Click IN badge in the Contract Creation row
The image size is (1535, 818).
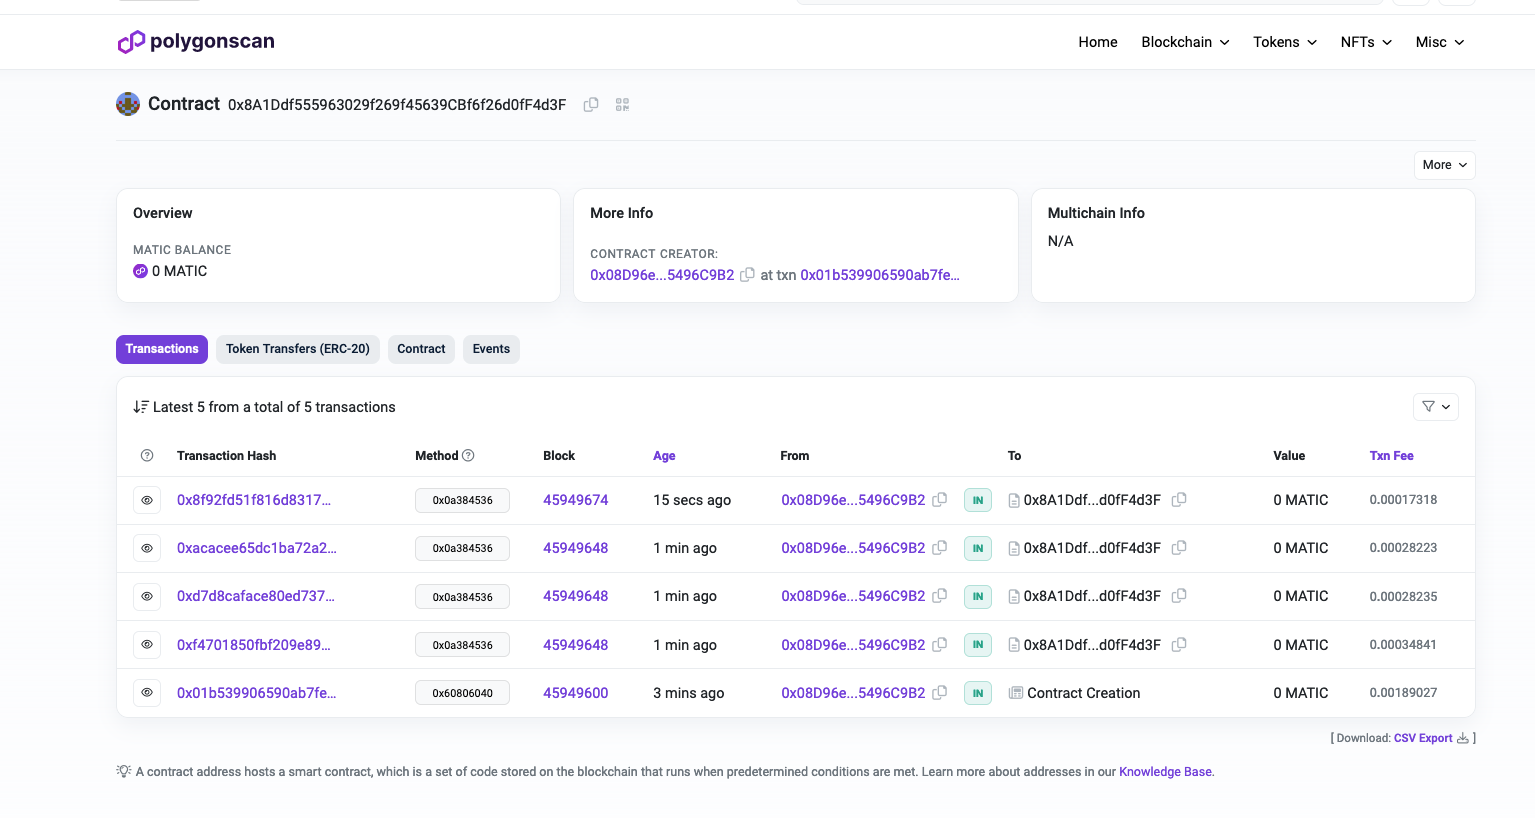(977, 693)
